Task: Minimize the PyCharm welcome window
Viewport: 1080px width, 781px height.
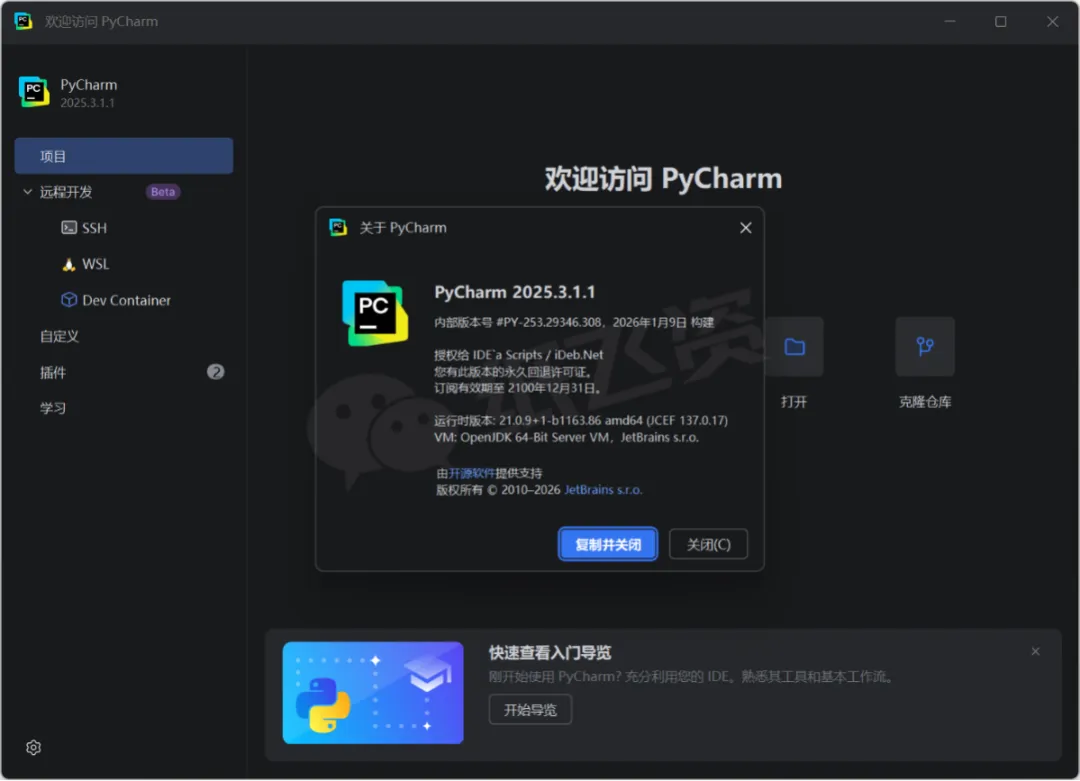Action: (950, 21)
